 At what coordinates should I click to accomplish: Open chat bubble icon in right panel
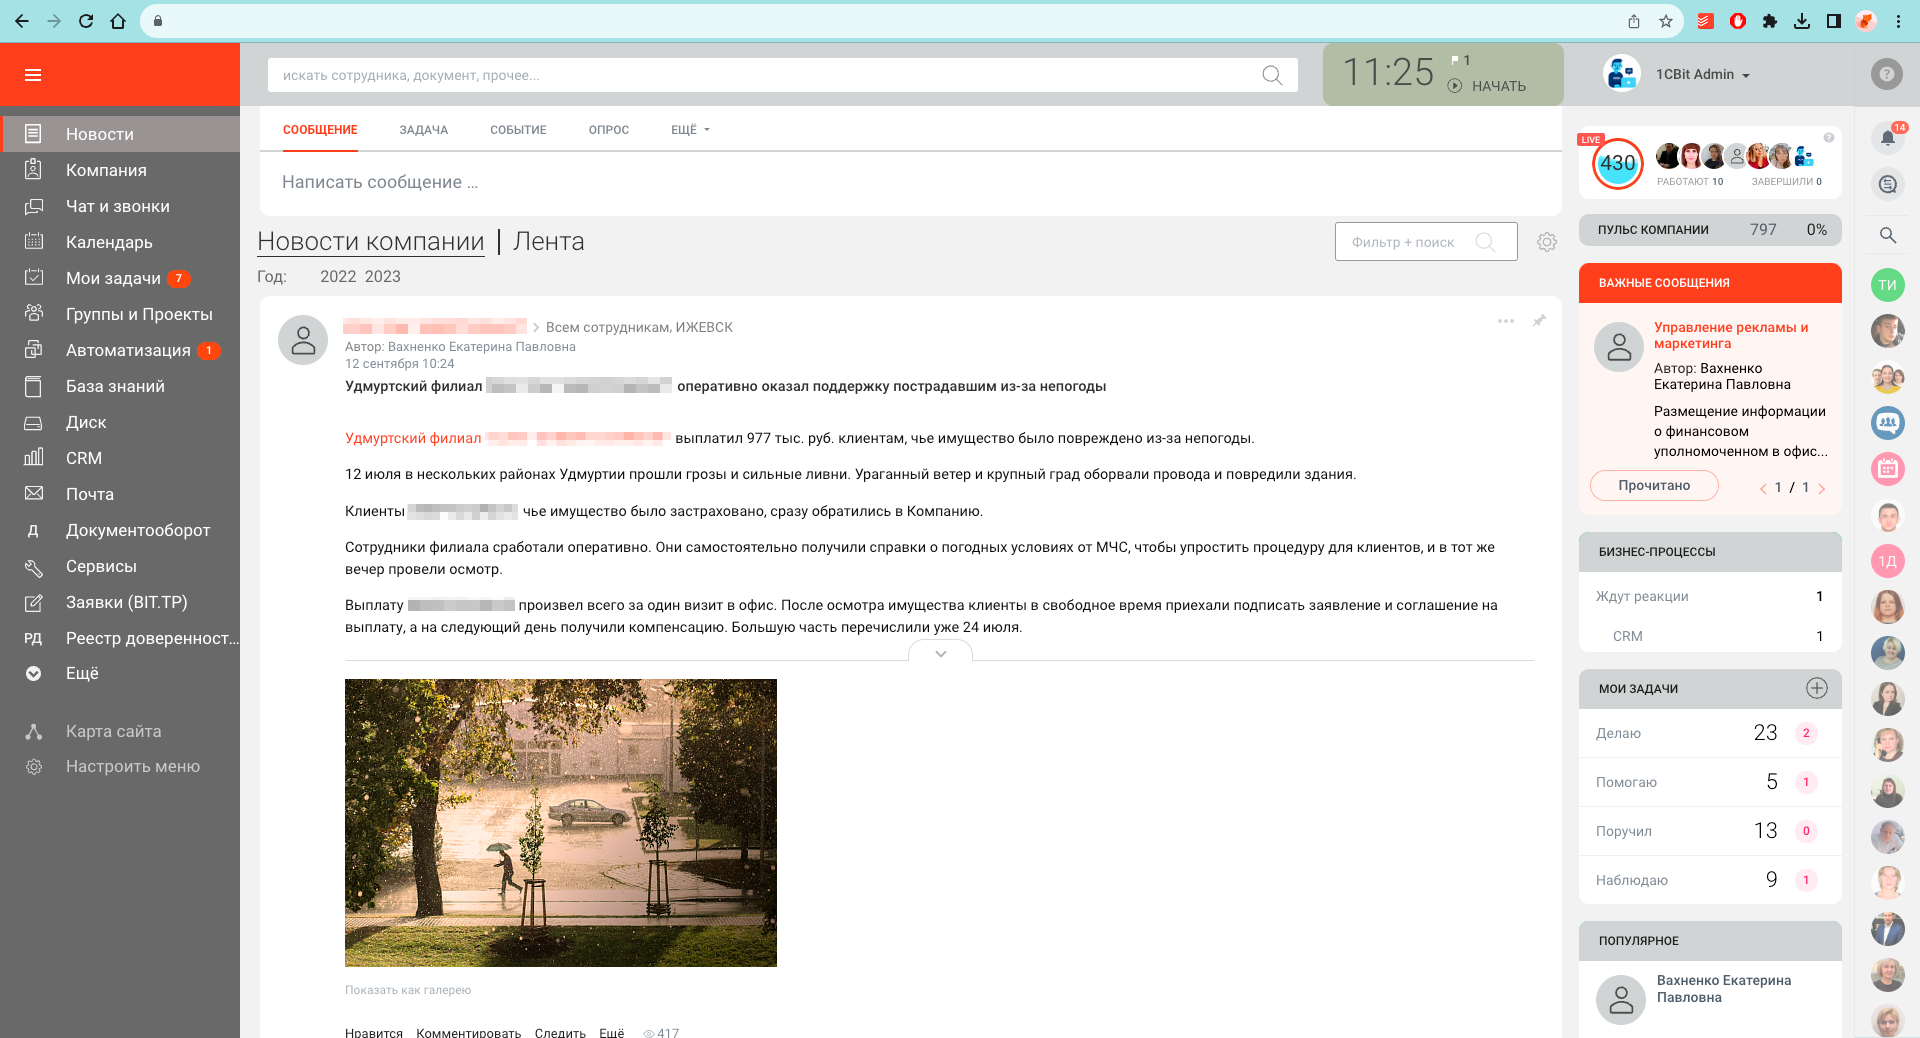coord(1888,184)
